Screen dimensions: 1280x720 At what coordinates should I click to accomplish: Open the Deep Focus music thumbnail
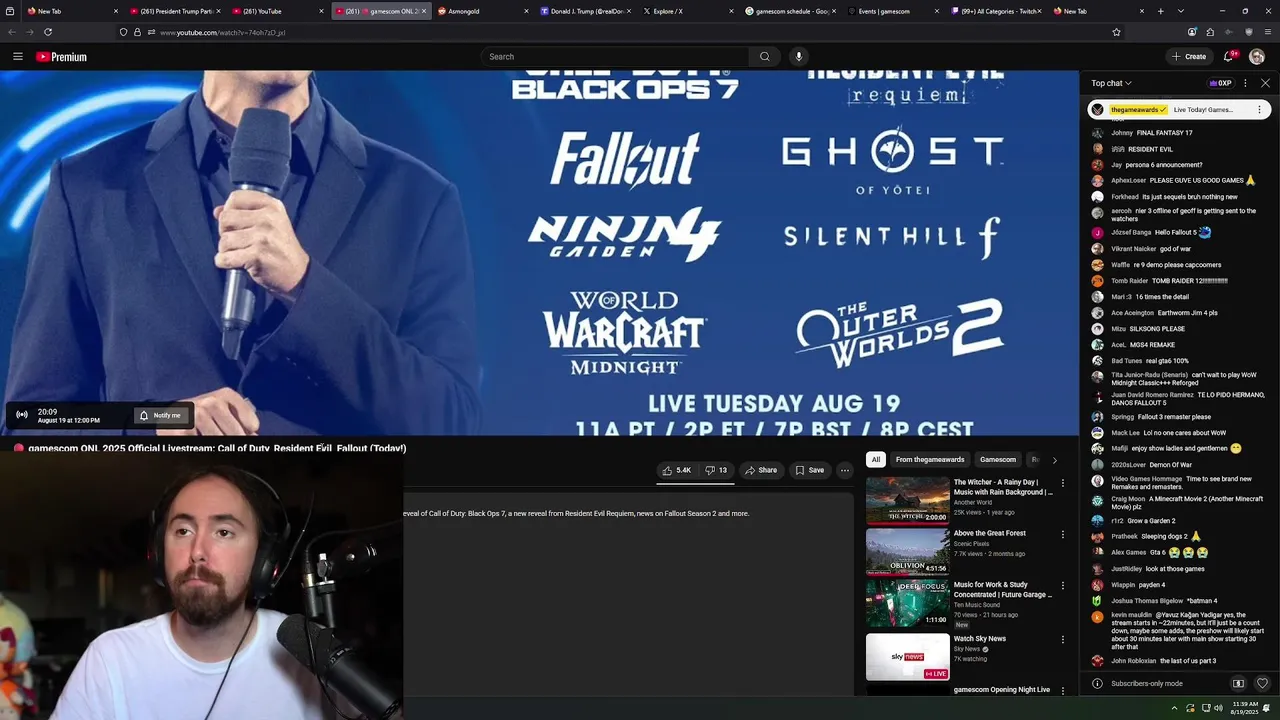pos(907,602)
